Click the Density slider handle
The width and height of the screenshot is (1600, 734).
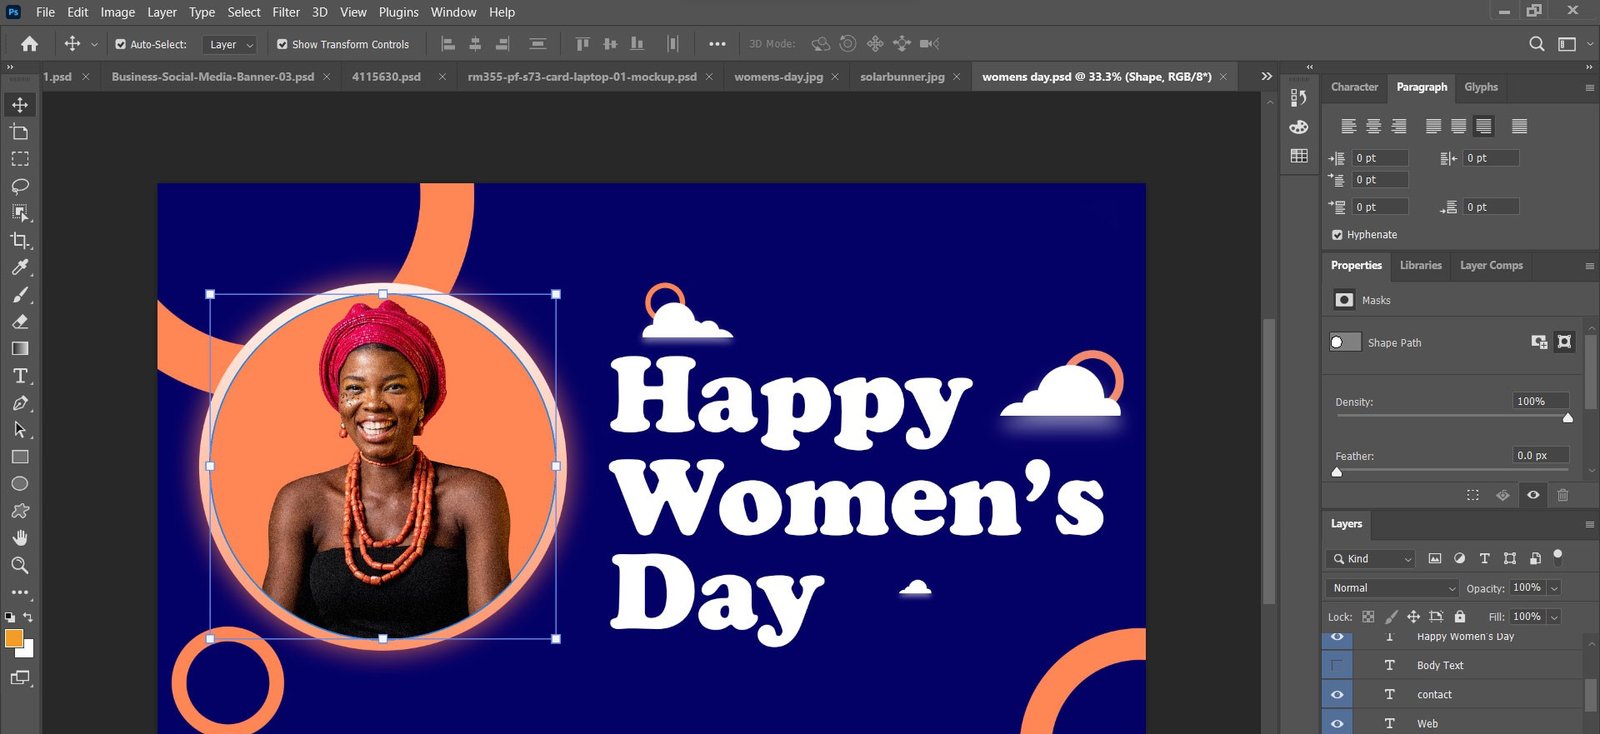click(x=1568, y=418)
